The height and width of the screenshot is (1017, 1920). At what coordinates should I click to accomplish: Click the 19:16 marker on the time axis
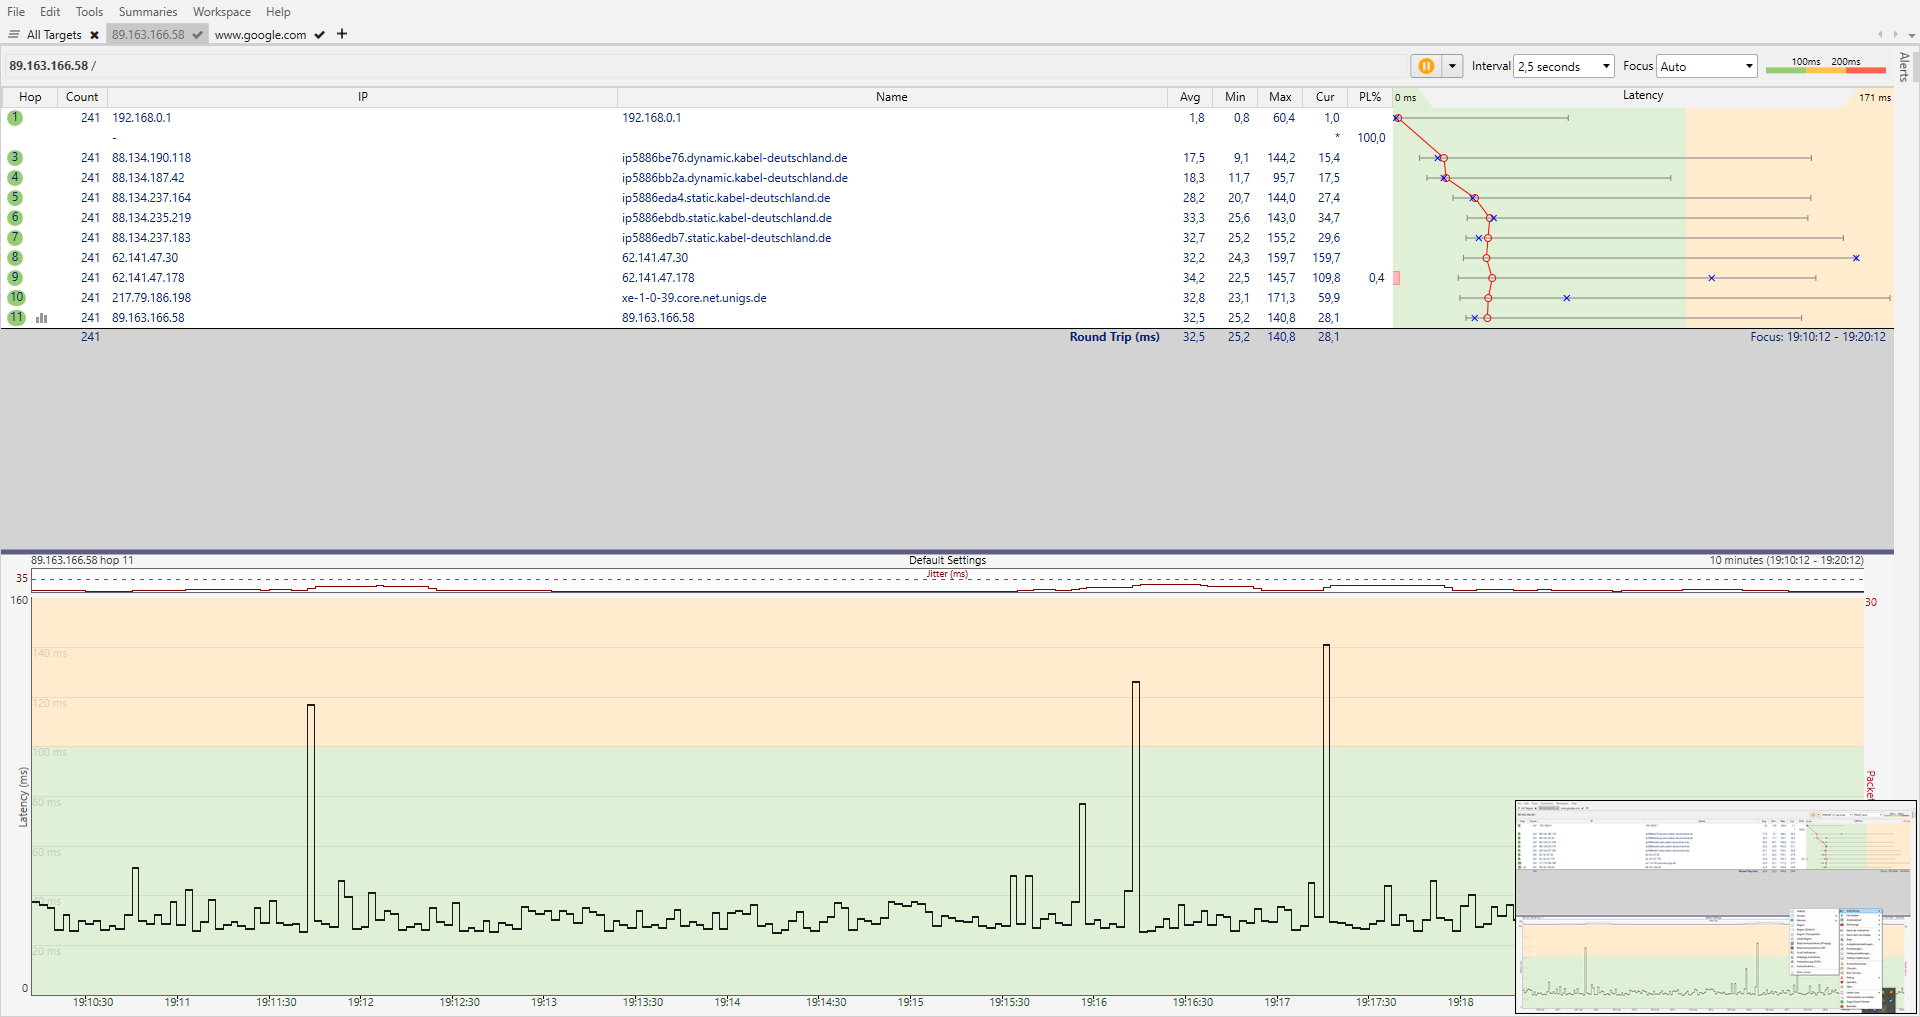[1094, 1002]
